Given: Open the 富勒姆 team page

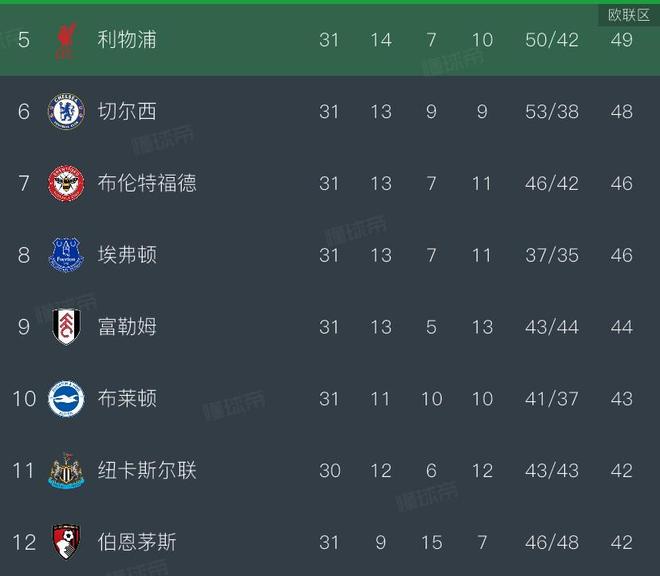Looking at the screenshot, I should 127,327.
